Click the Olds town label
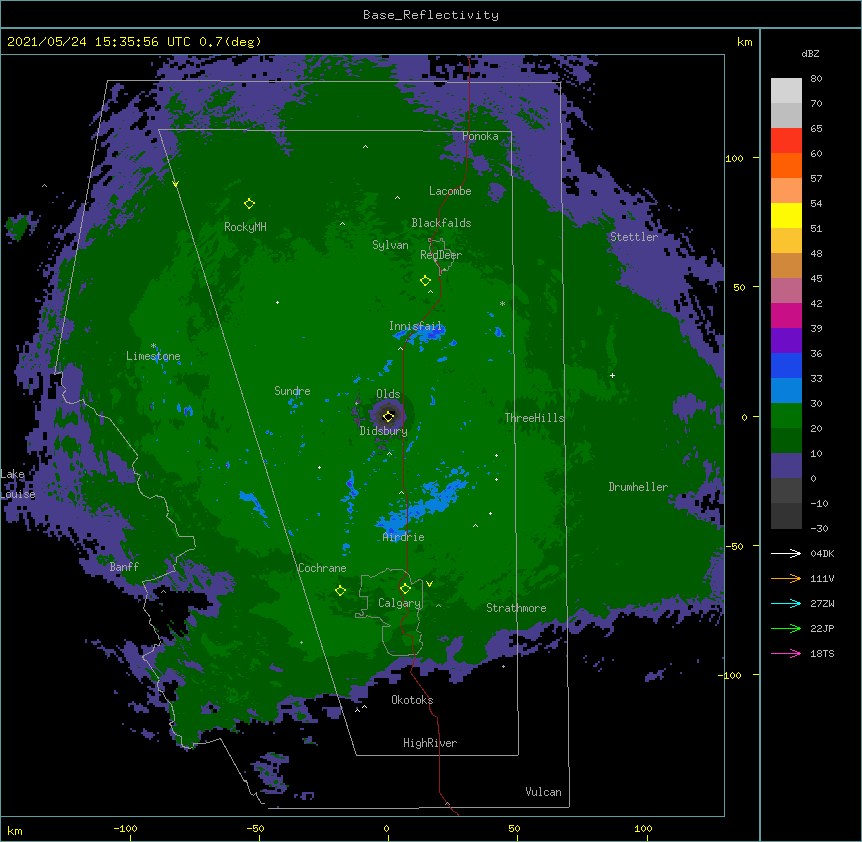 click(388, 394)
